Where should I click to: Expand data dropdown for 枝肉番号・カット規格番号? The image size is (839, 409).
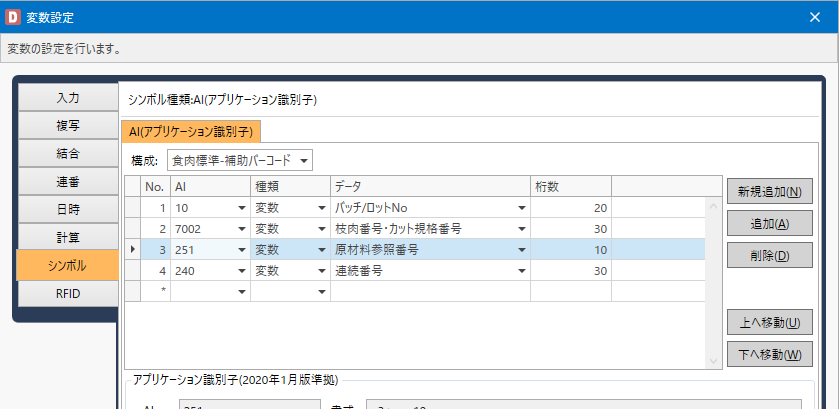pos(522,229)
